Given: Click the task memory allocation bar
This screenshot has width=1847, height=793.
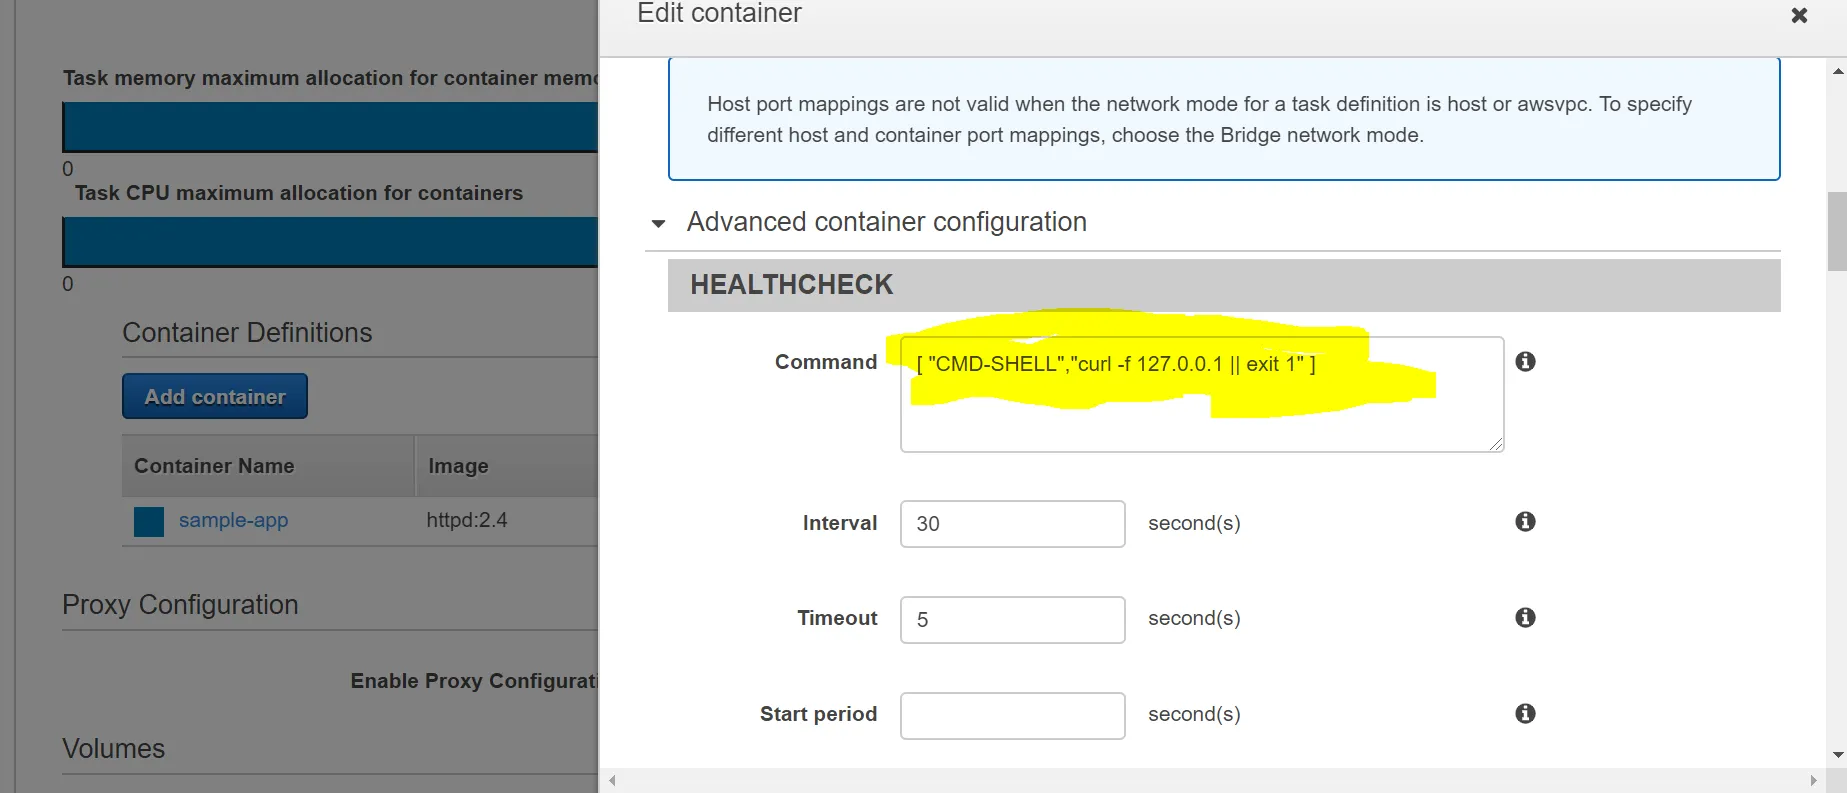Looking at the screenshot, I should [330, 128].
